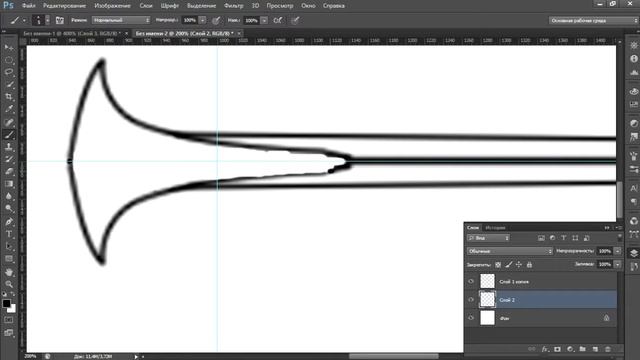Enable airbrush mode in options bar
This screenshot has width=640, height=360.
click(x=278, y=20)
